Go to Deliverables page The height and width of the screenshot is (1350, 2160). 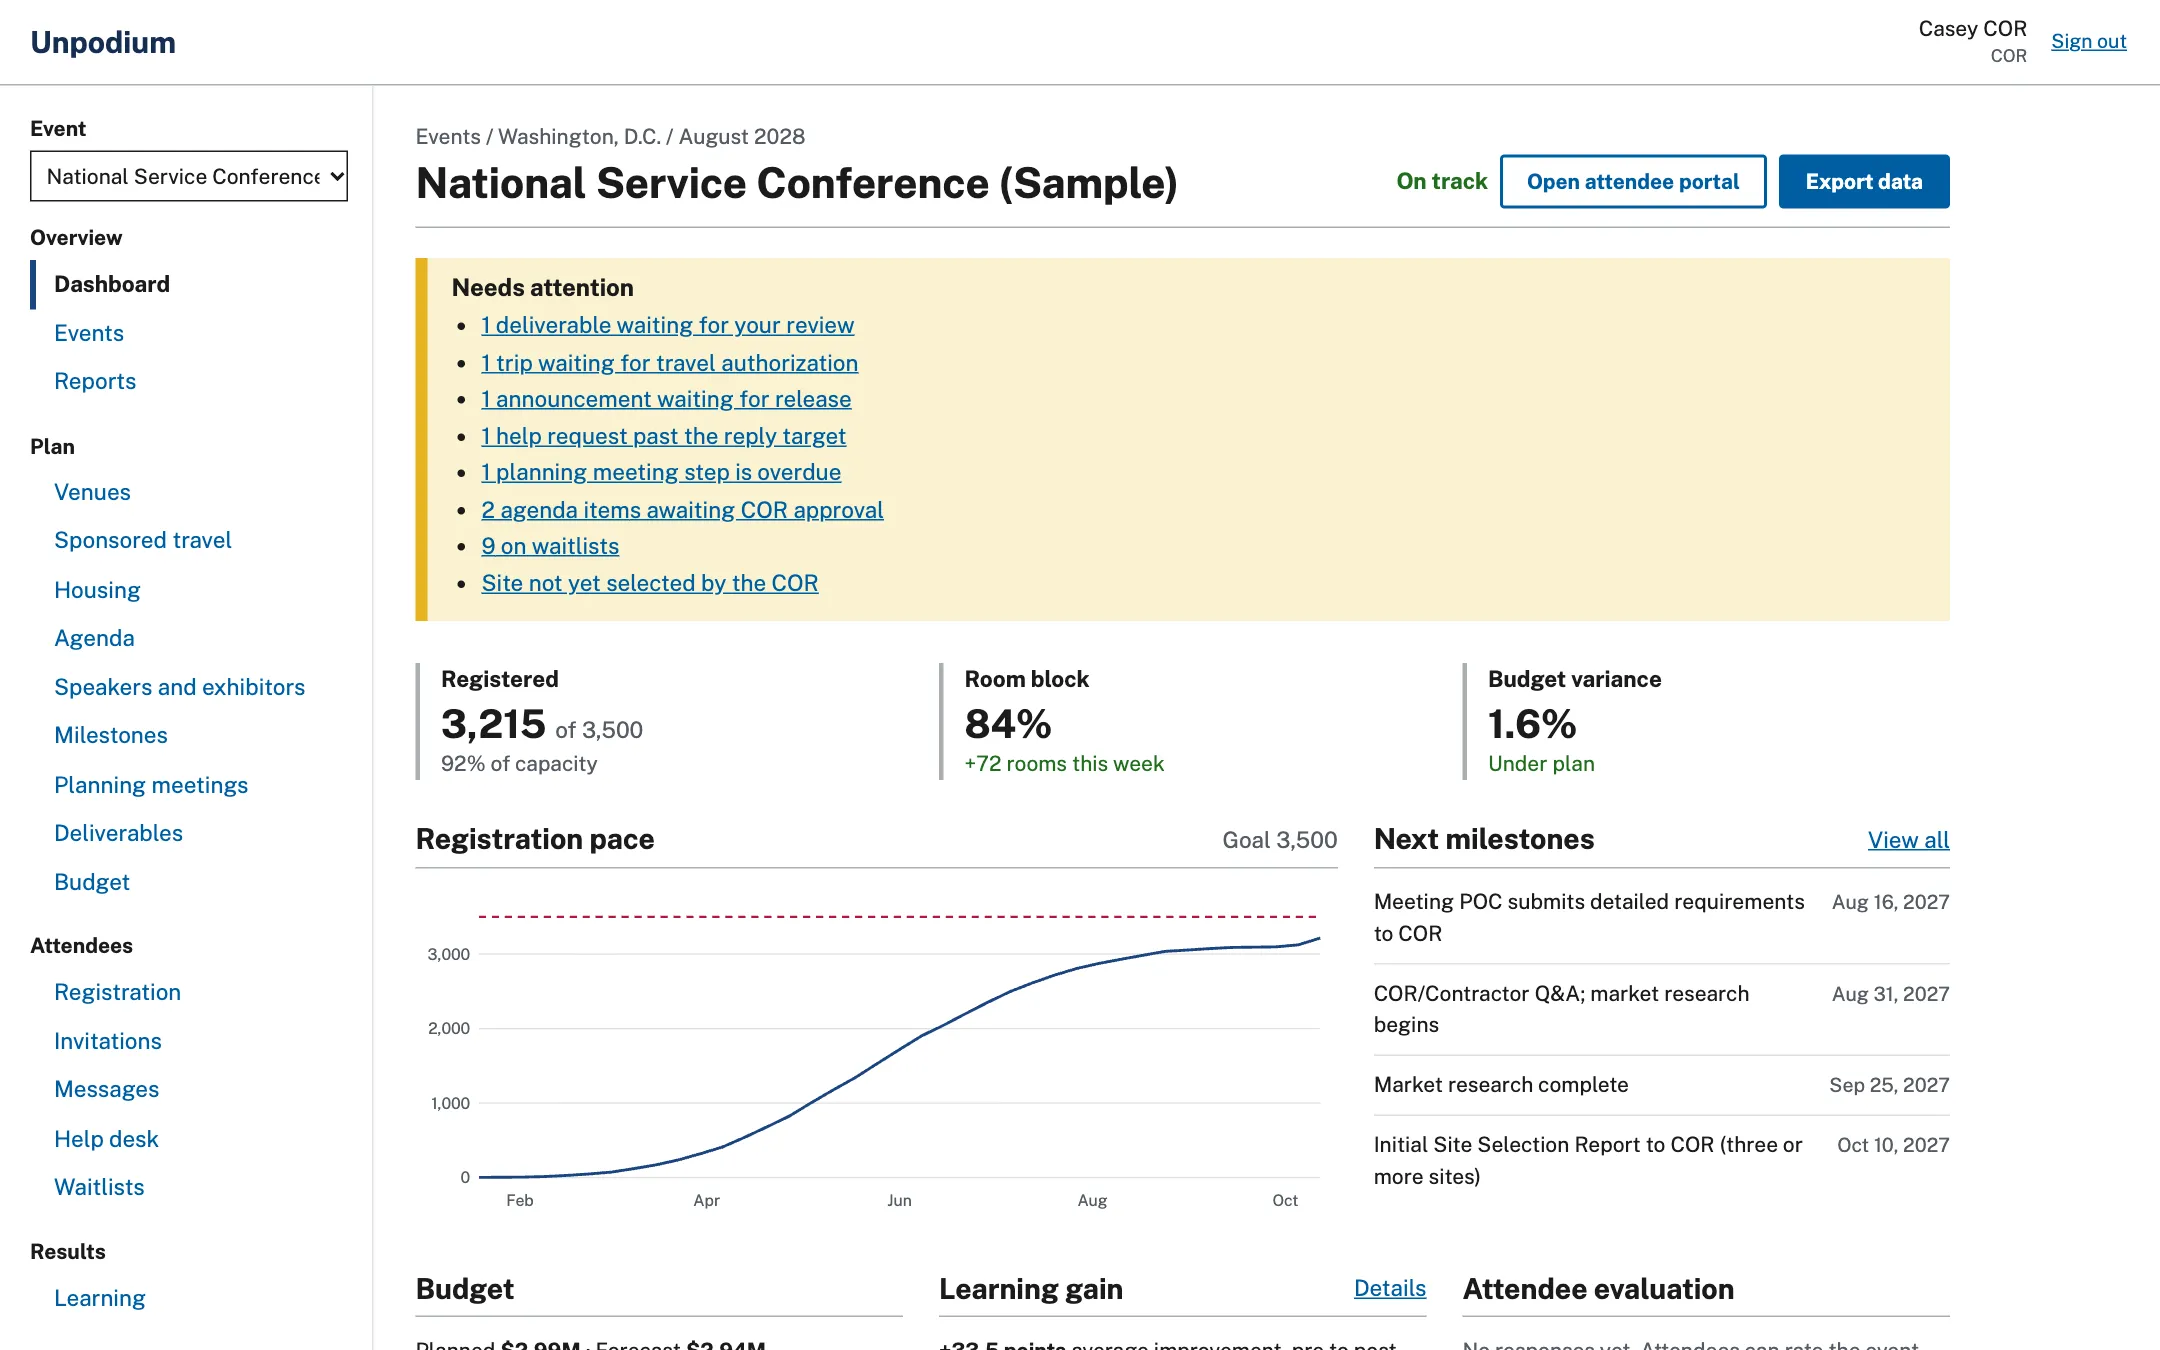coord(118,833)
